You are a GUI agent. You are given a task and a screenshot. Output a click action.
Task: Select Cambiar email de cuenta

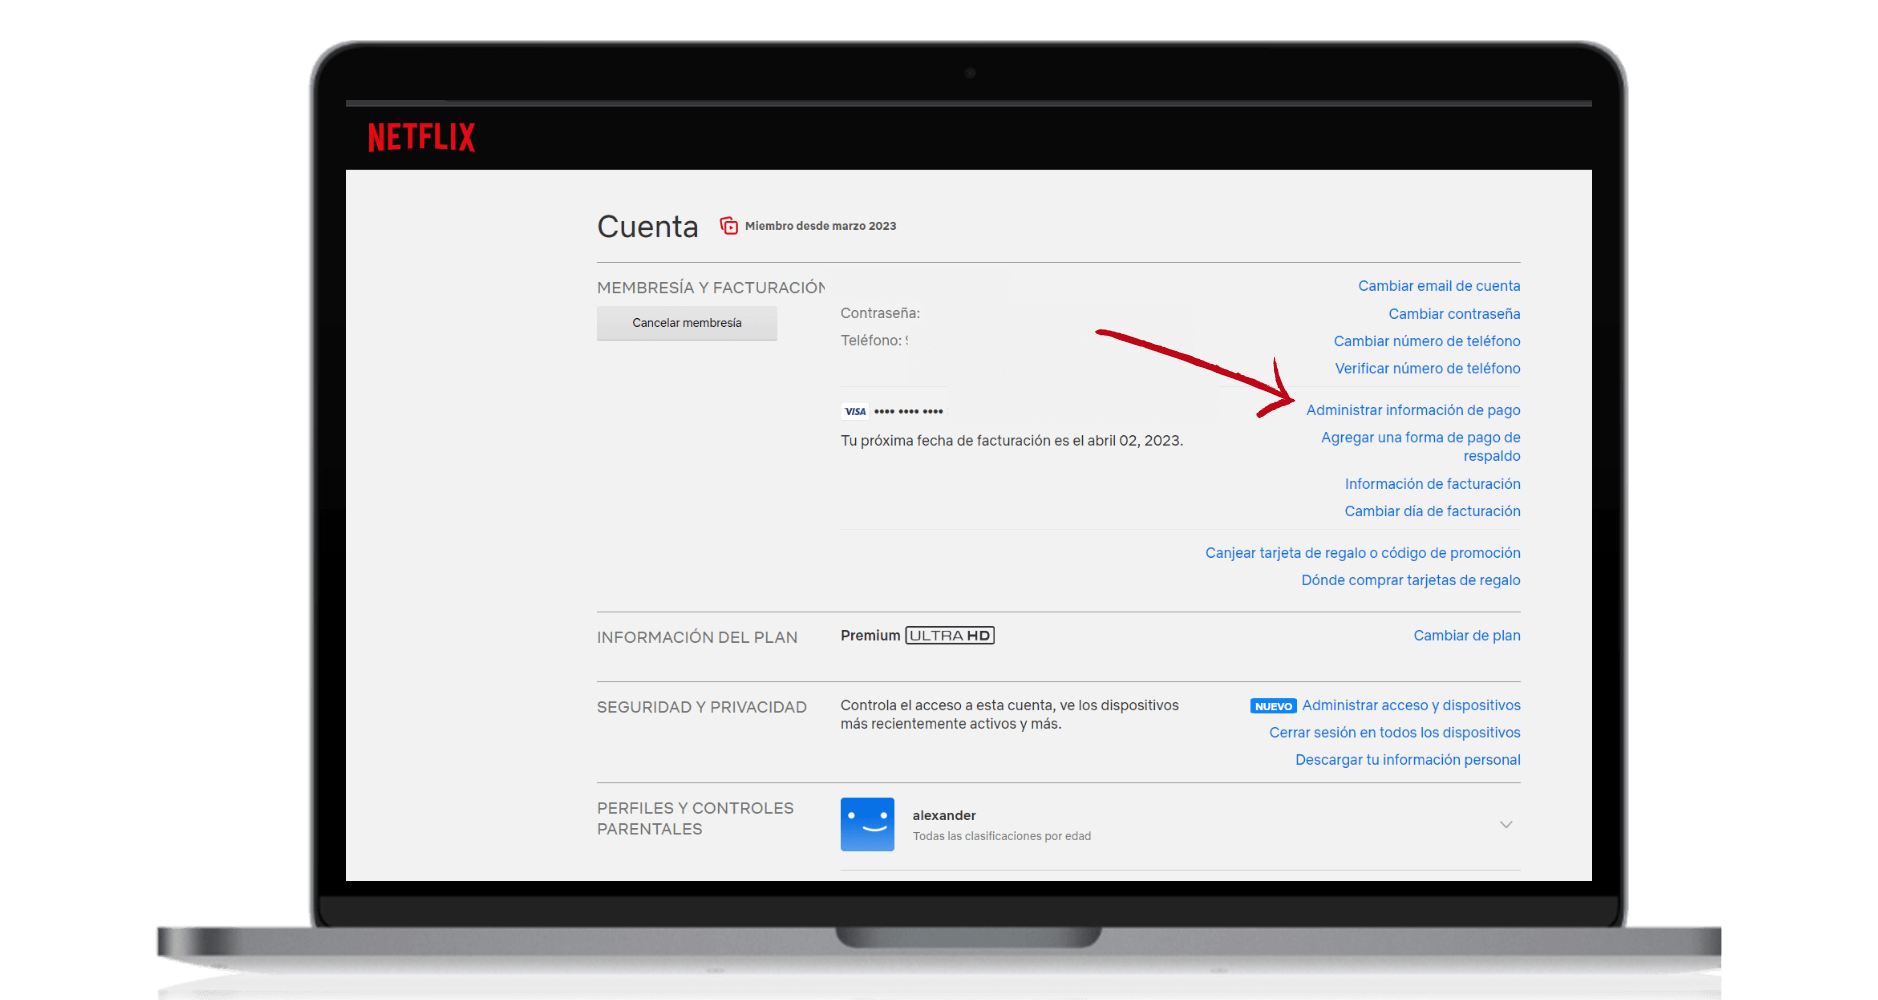click(1438, 285)
